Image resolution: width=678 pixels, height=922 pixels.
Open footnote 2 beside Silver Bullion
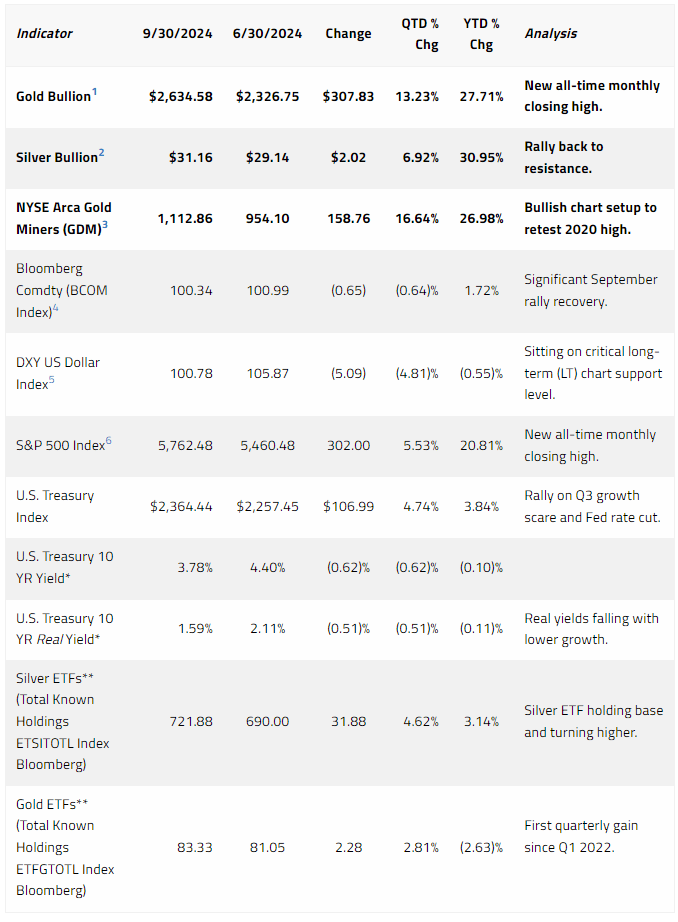tap(102, 153)
